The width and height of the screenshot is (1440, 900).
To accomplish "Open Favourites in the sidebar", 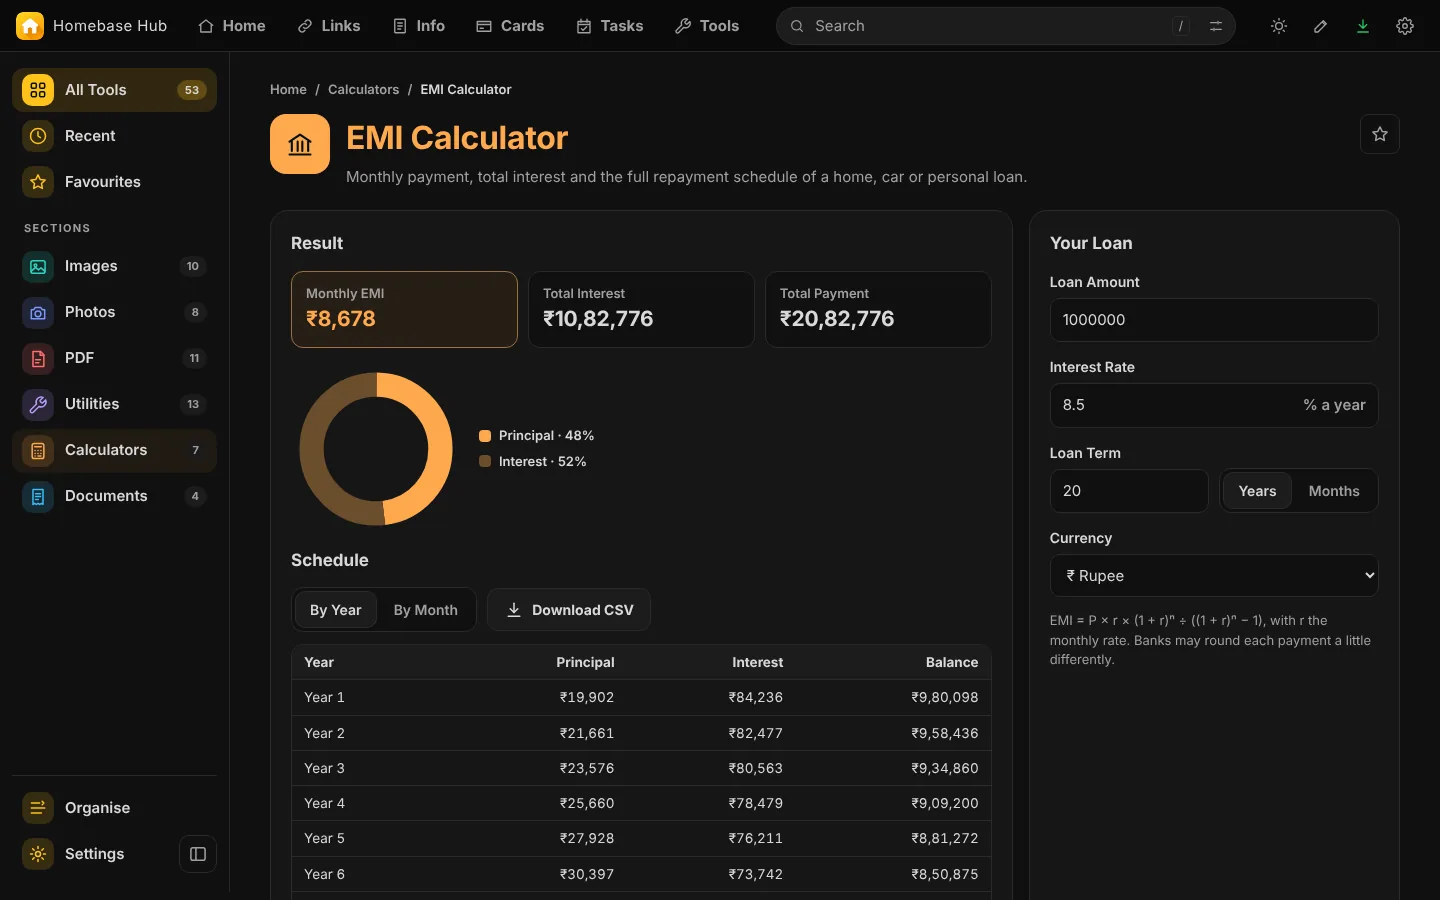I will pos(114,182).
